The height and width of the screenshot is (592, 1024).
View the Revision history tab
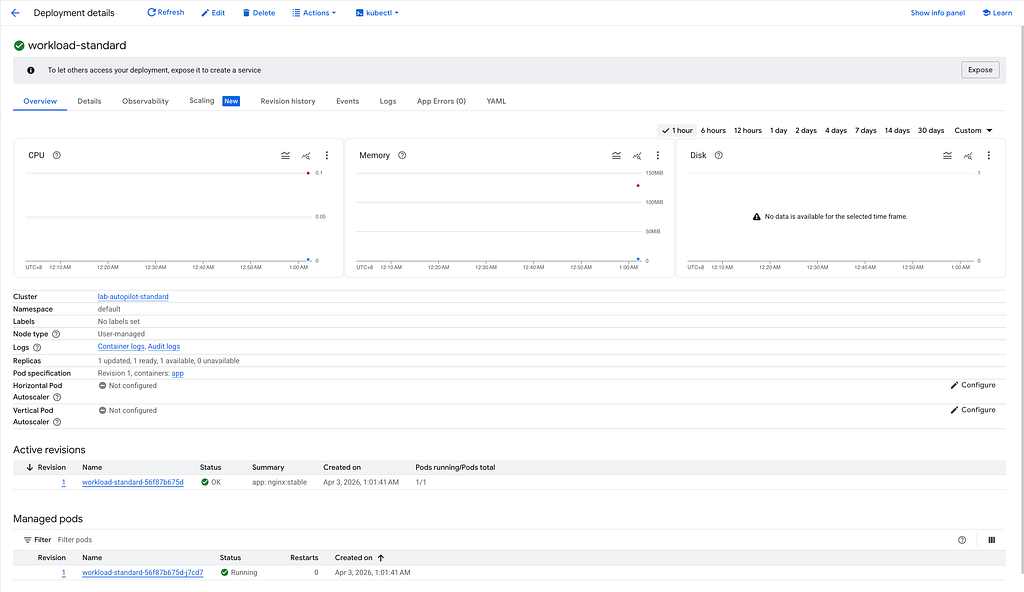(x=288, y=101)
